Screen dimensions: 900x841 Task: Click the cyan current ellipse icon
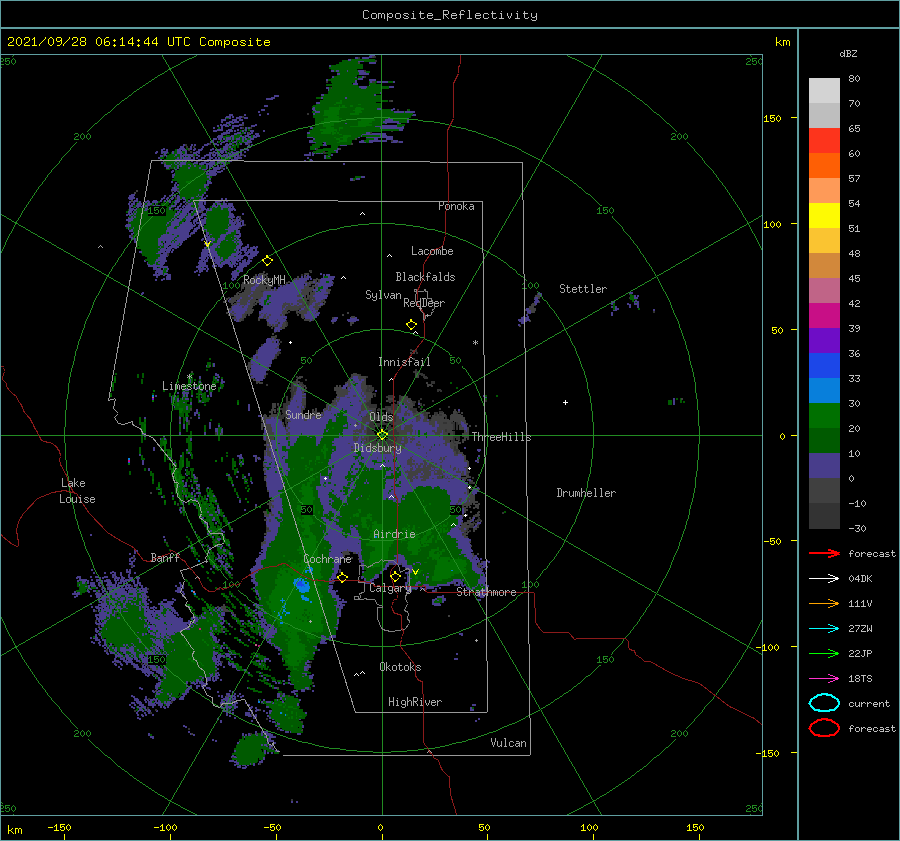point(824,703)
